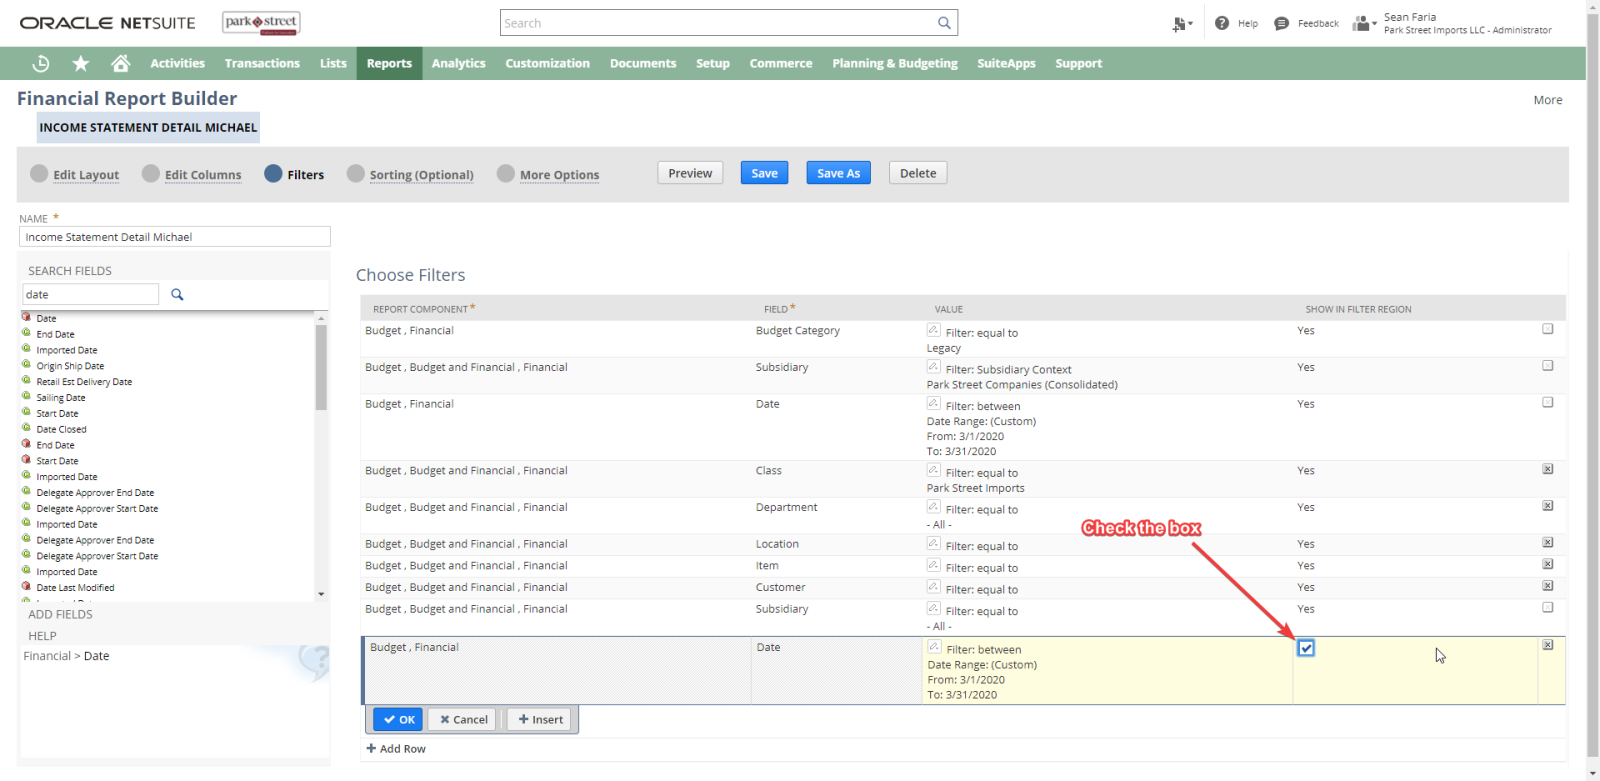
Task: Select the Date Last Modified field icon
Action: [27, 586]
